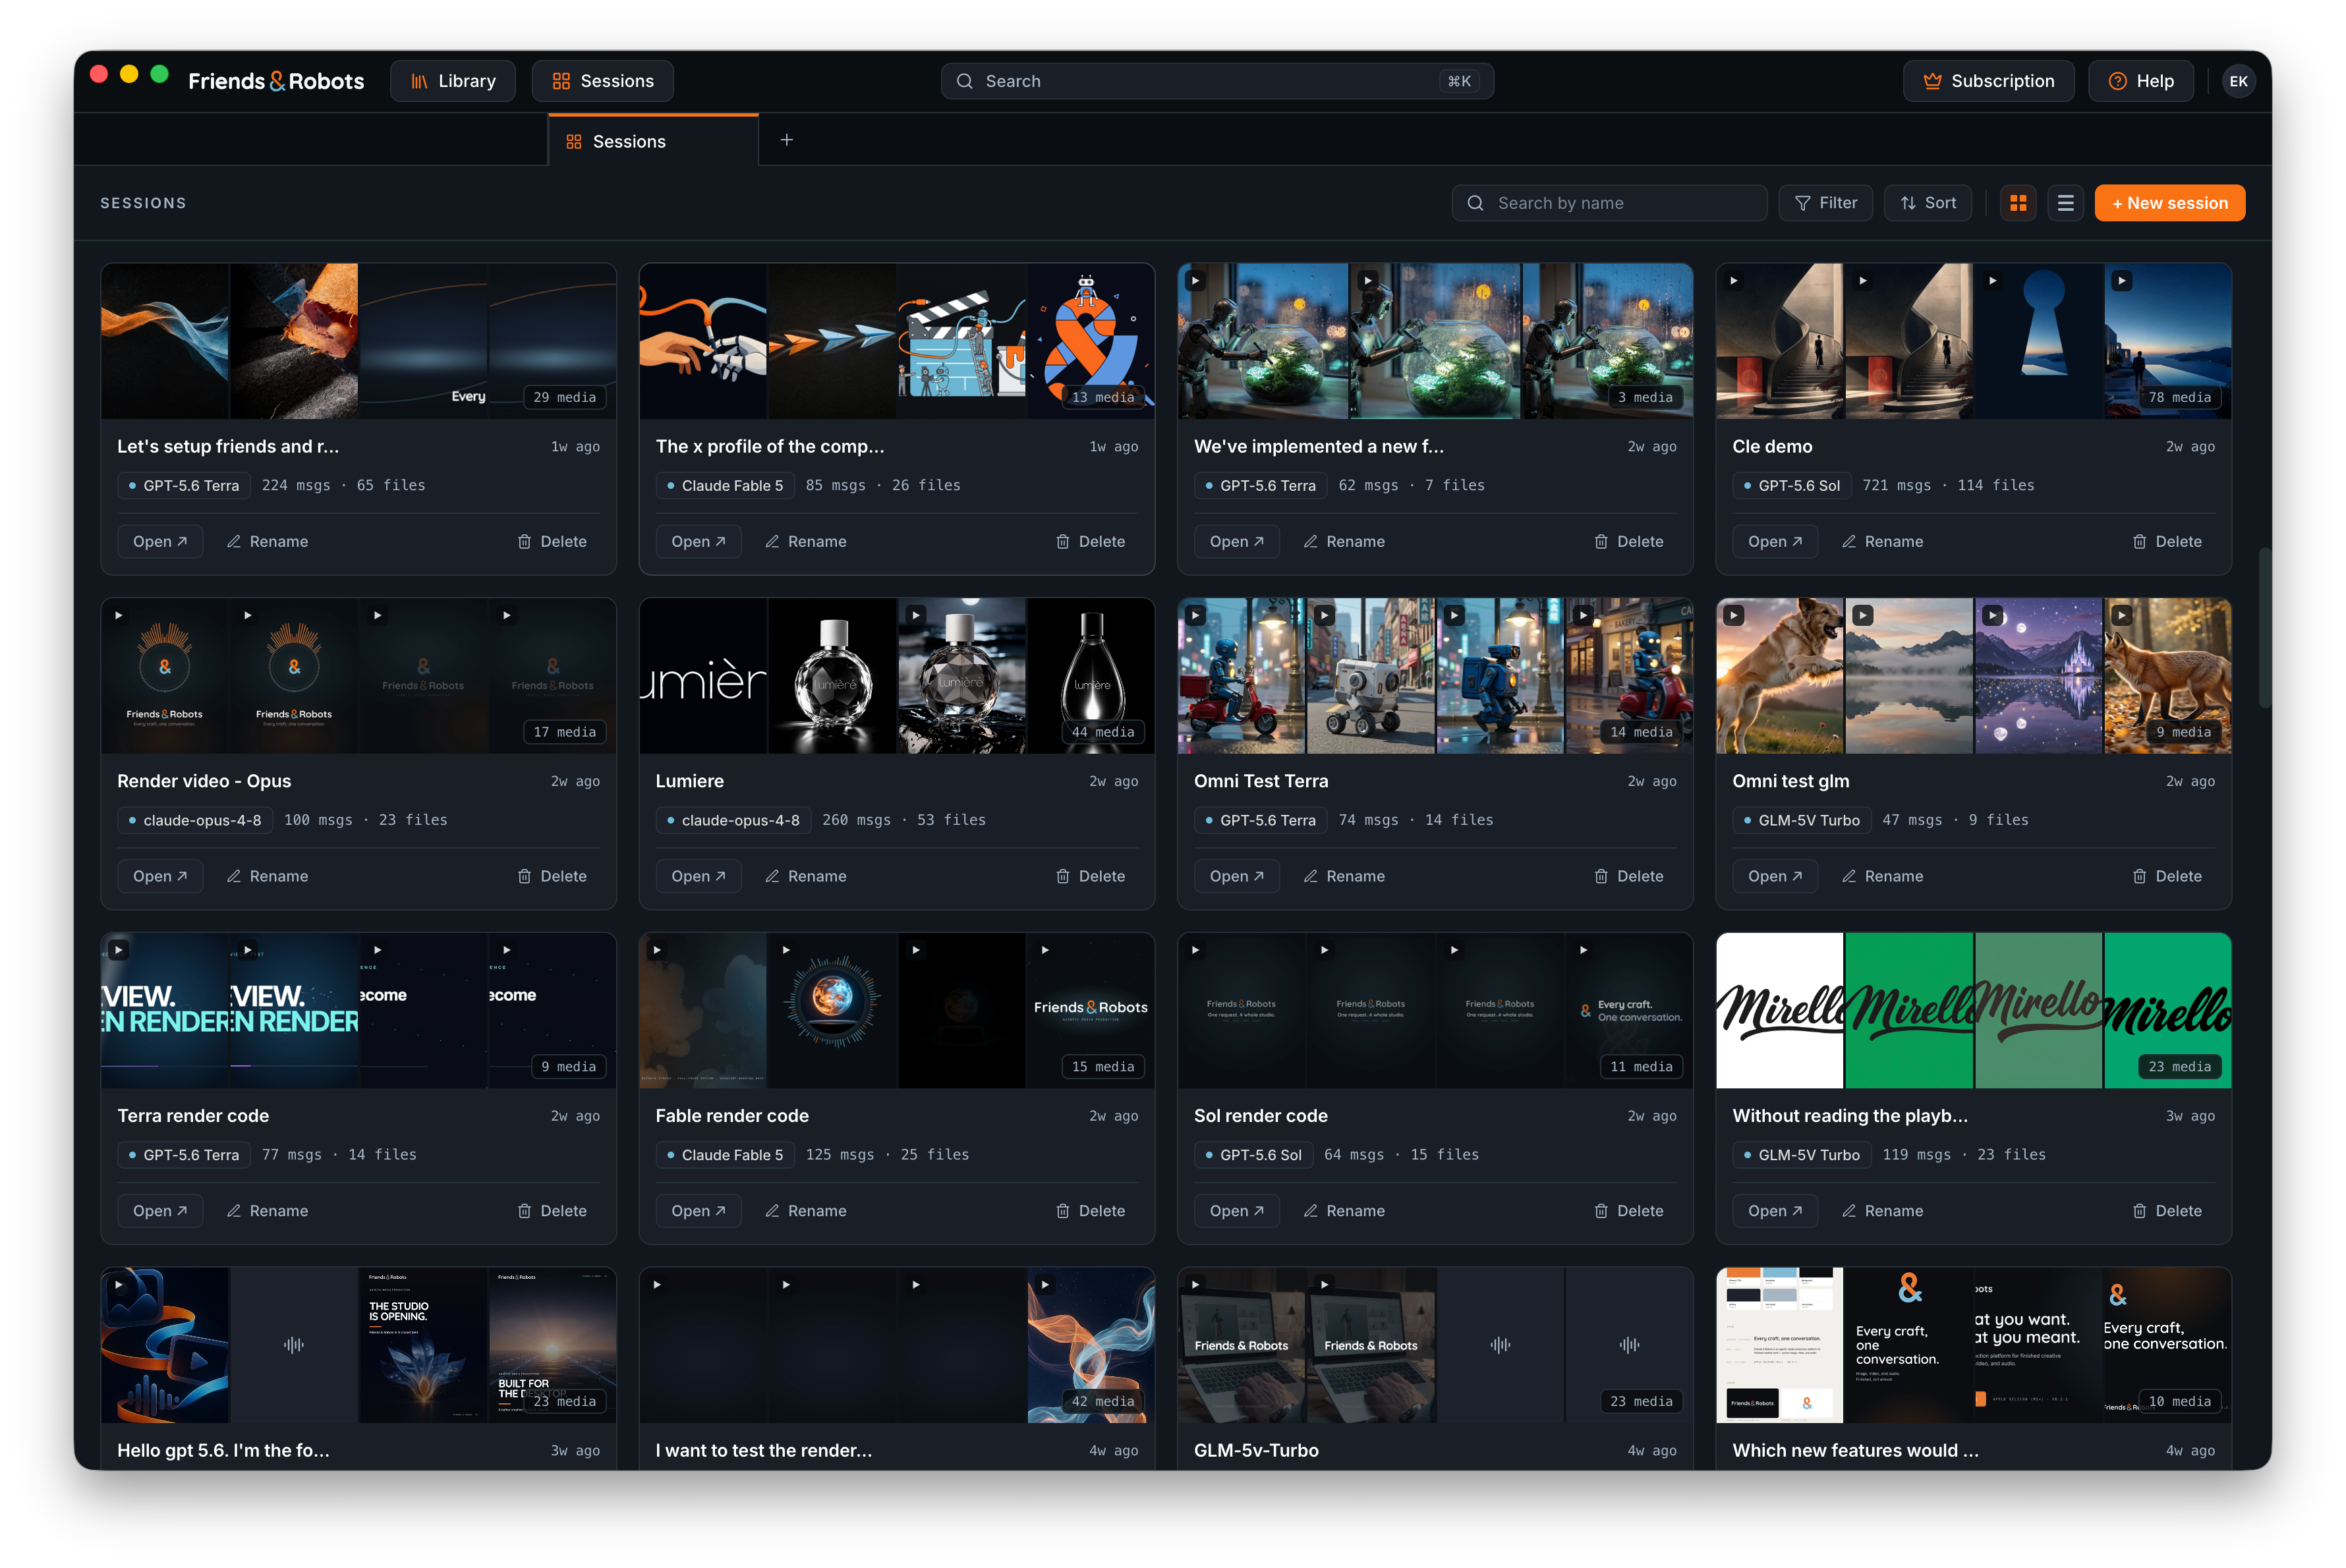
Task: Delete the Terra render code session
Action: (x=552, y=1211)
